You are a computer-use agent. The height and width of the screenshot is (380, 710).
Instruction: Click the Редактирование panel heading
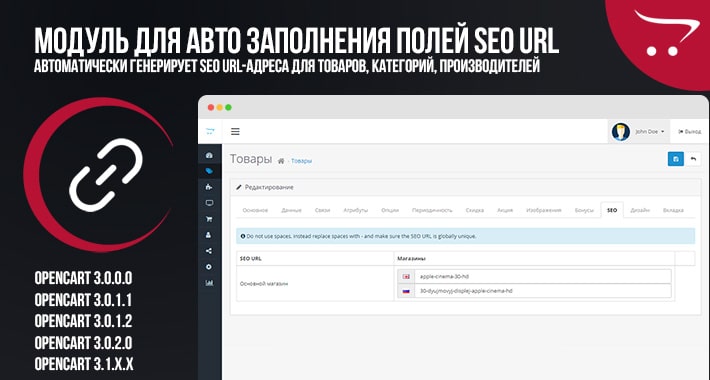[x=269, y=187]
